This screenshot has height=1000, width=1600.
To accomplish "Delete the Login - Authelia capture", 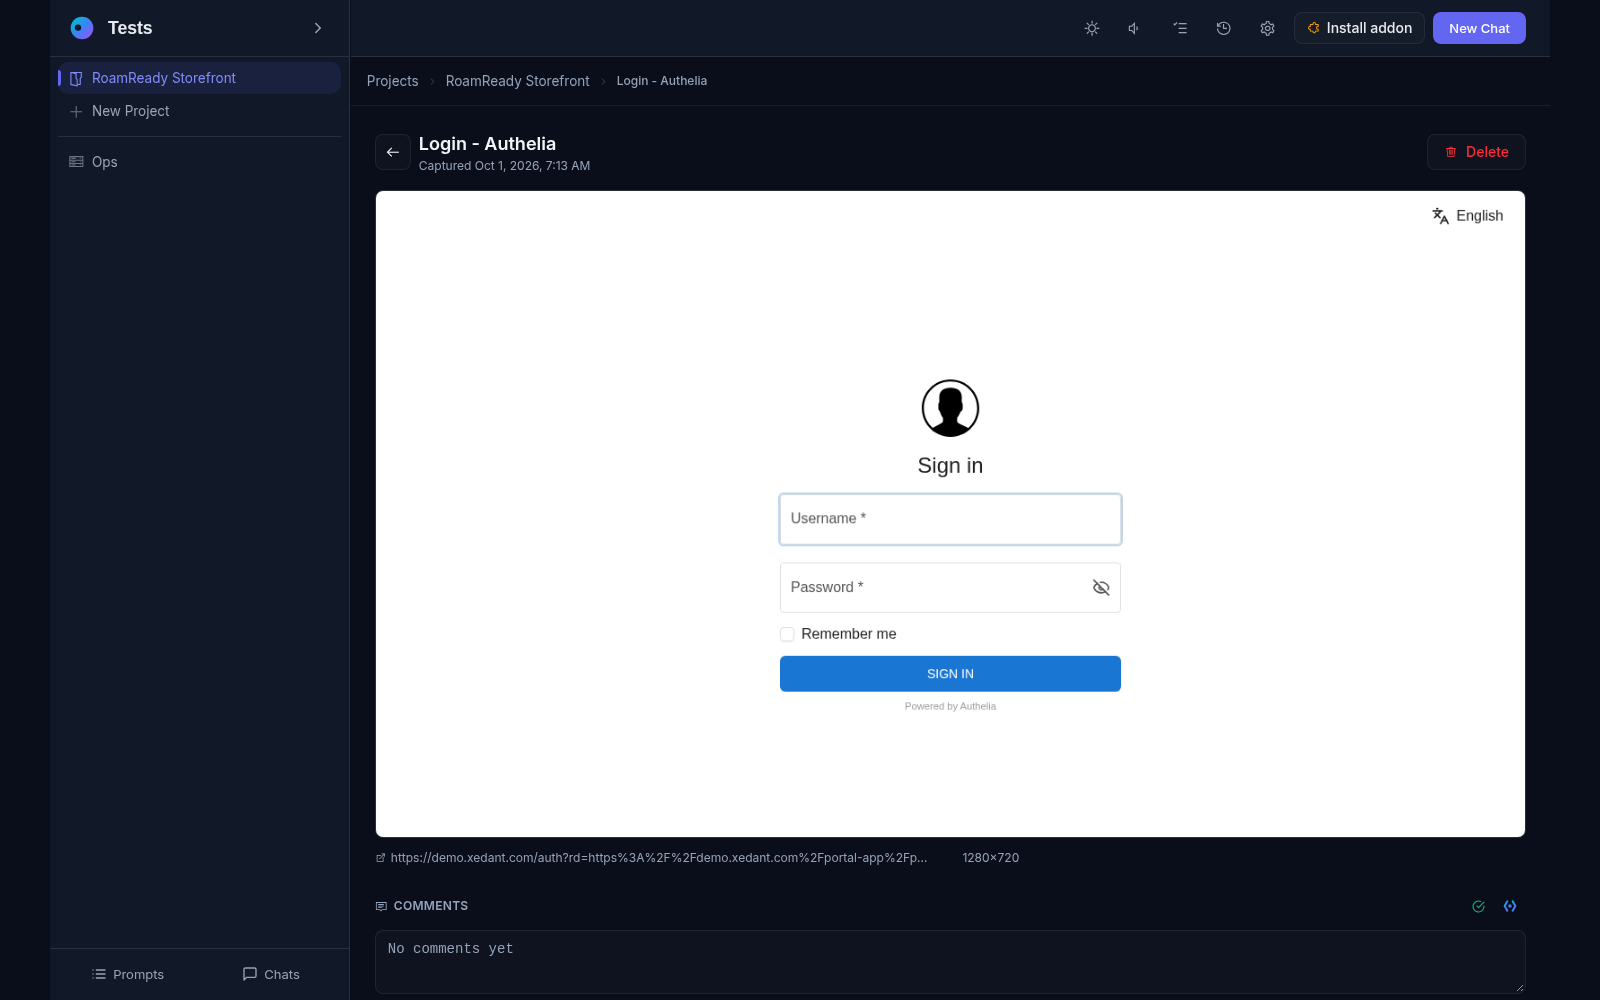I will coord(1476,152).
